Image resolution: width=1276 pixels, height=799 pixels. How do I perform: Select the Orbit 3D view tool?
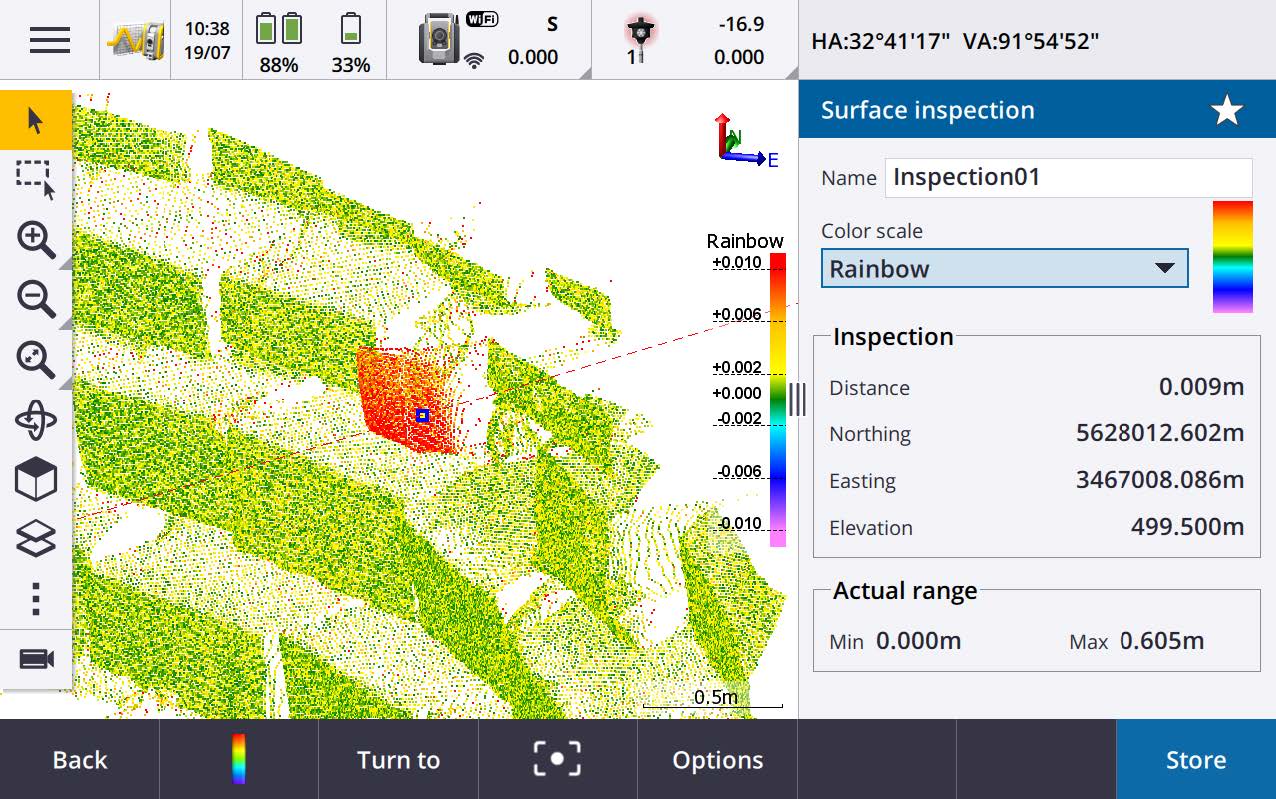36,420
